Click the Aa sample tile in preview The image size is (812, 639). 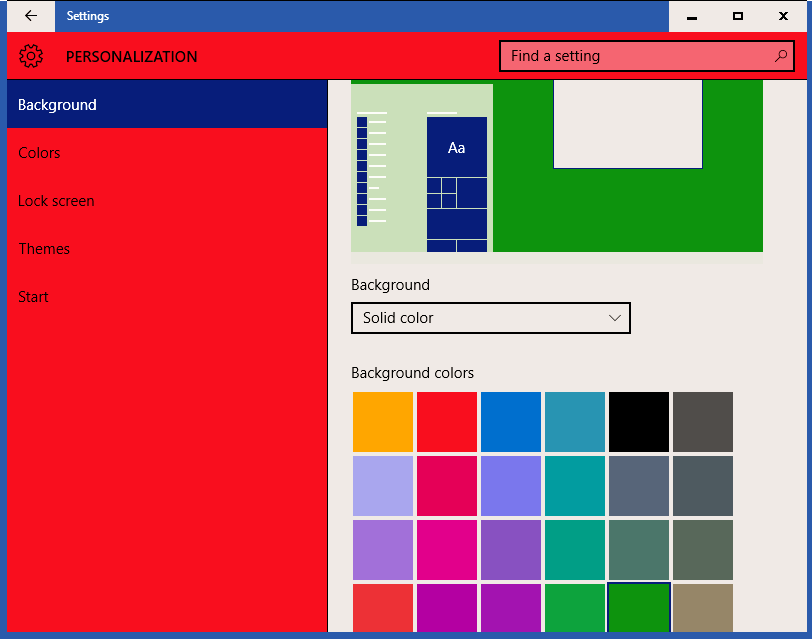[457, 148]
